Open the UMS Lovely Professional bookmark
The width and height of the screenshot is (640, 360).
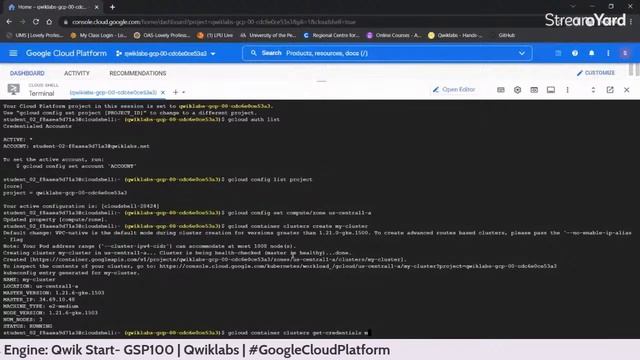(35, 35)
